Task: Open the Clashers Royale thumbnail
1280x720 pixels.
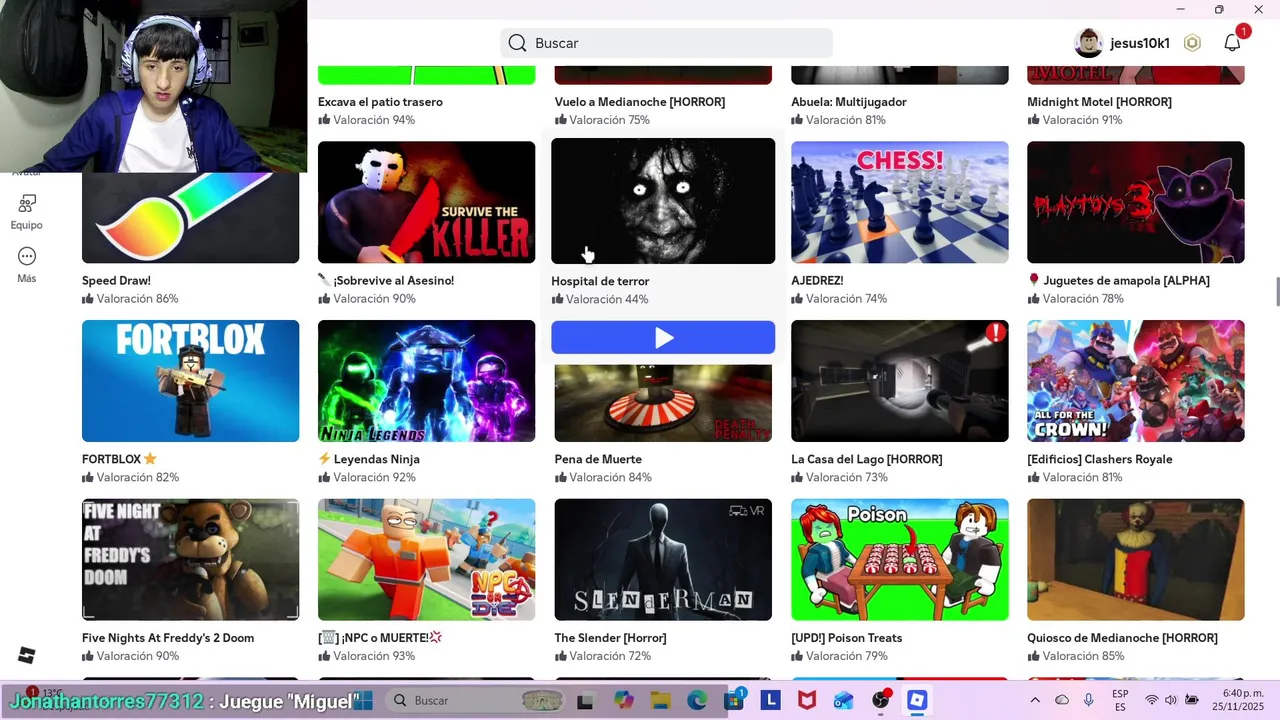Action: click(x=1135, y=381)
